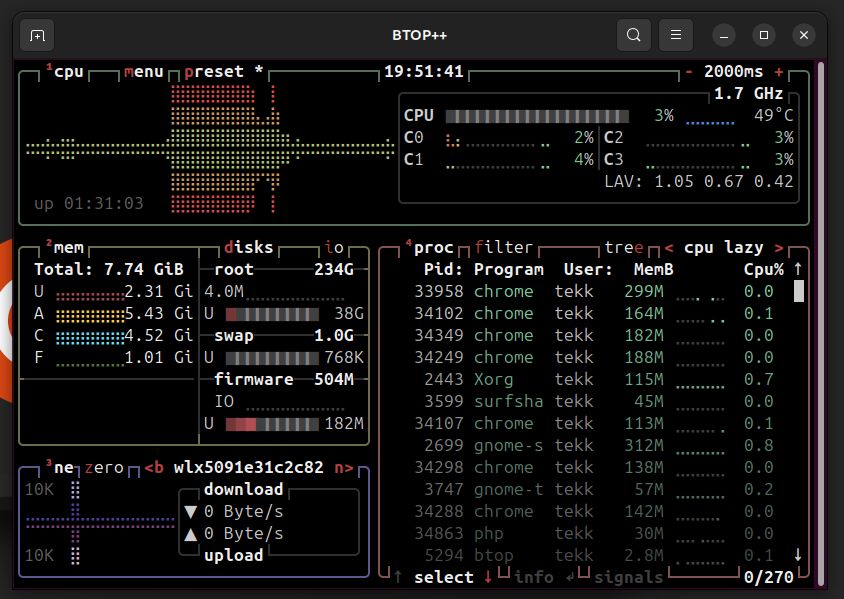Screen dimensions: 844x599
Task: Switch to next network interface n>
Action: (343, 468)
